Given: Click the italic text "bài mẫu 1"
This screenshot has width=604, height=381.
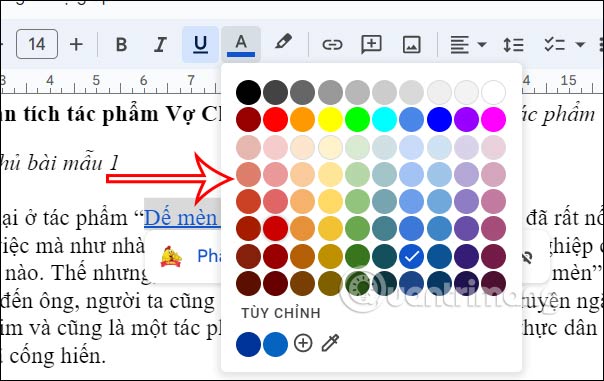Looking at the screenshot, I should click(73, 163).
